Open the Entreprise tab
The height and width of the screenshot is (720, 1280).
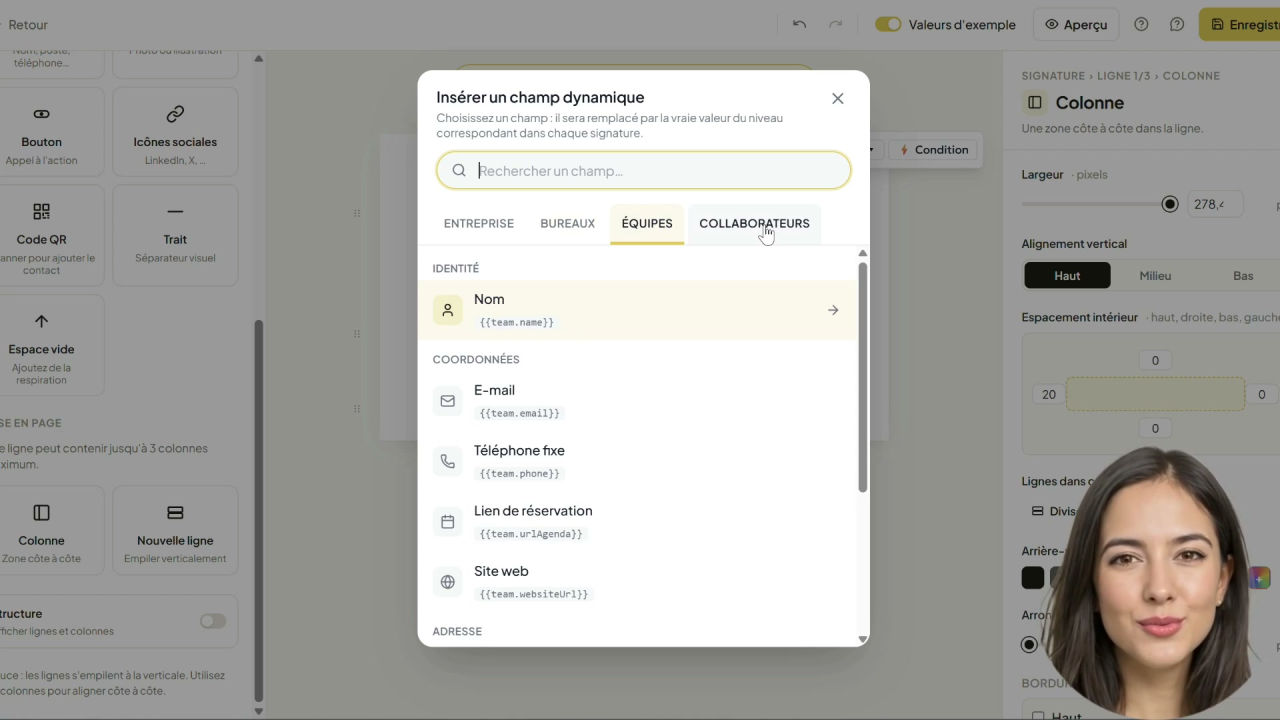479,223
